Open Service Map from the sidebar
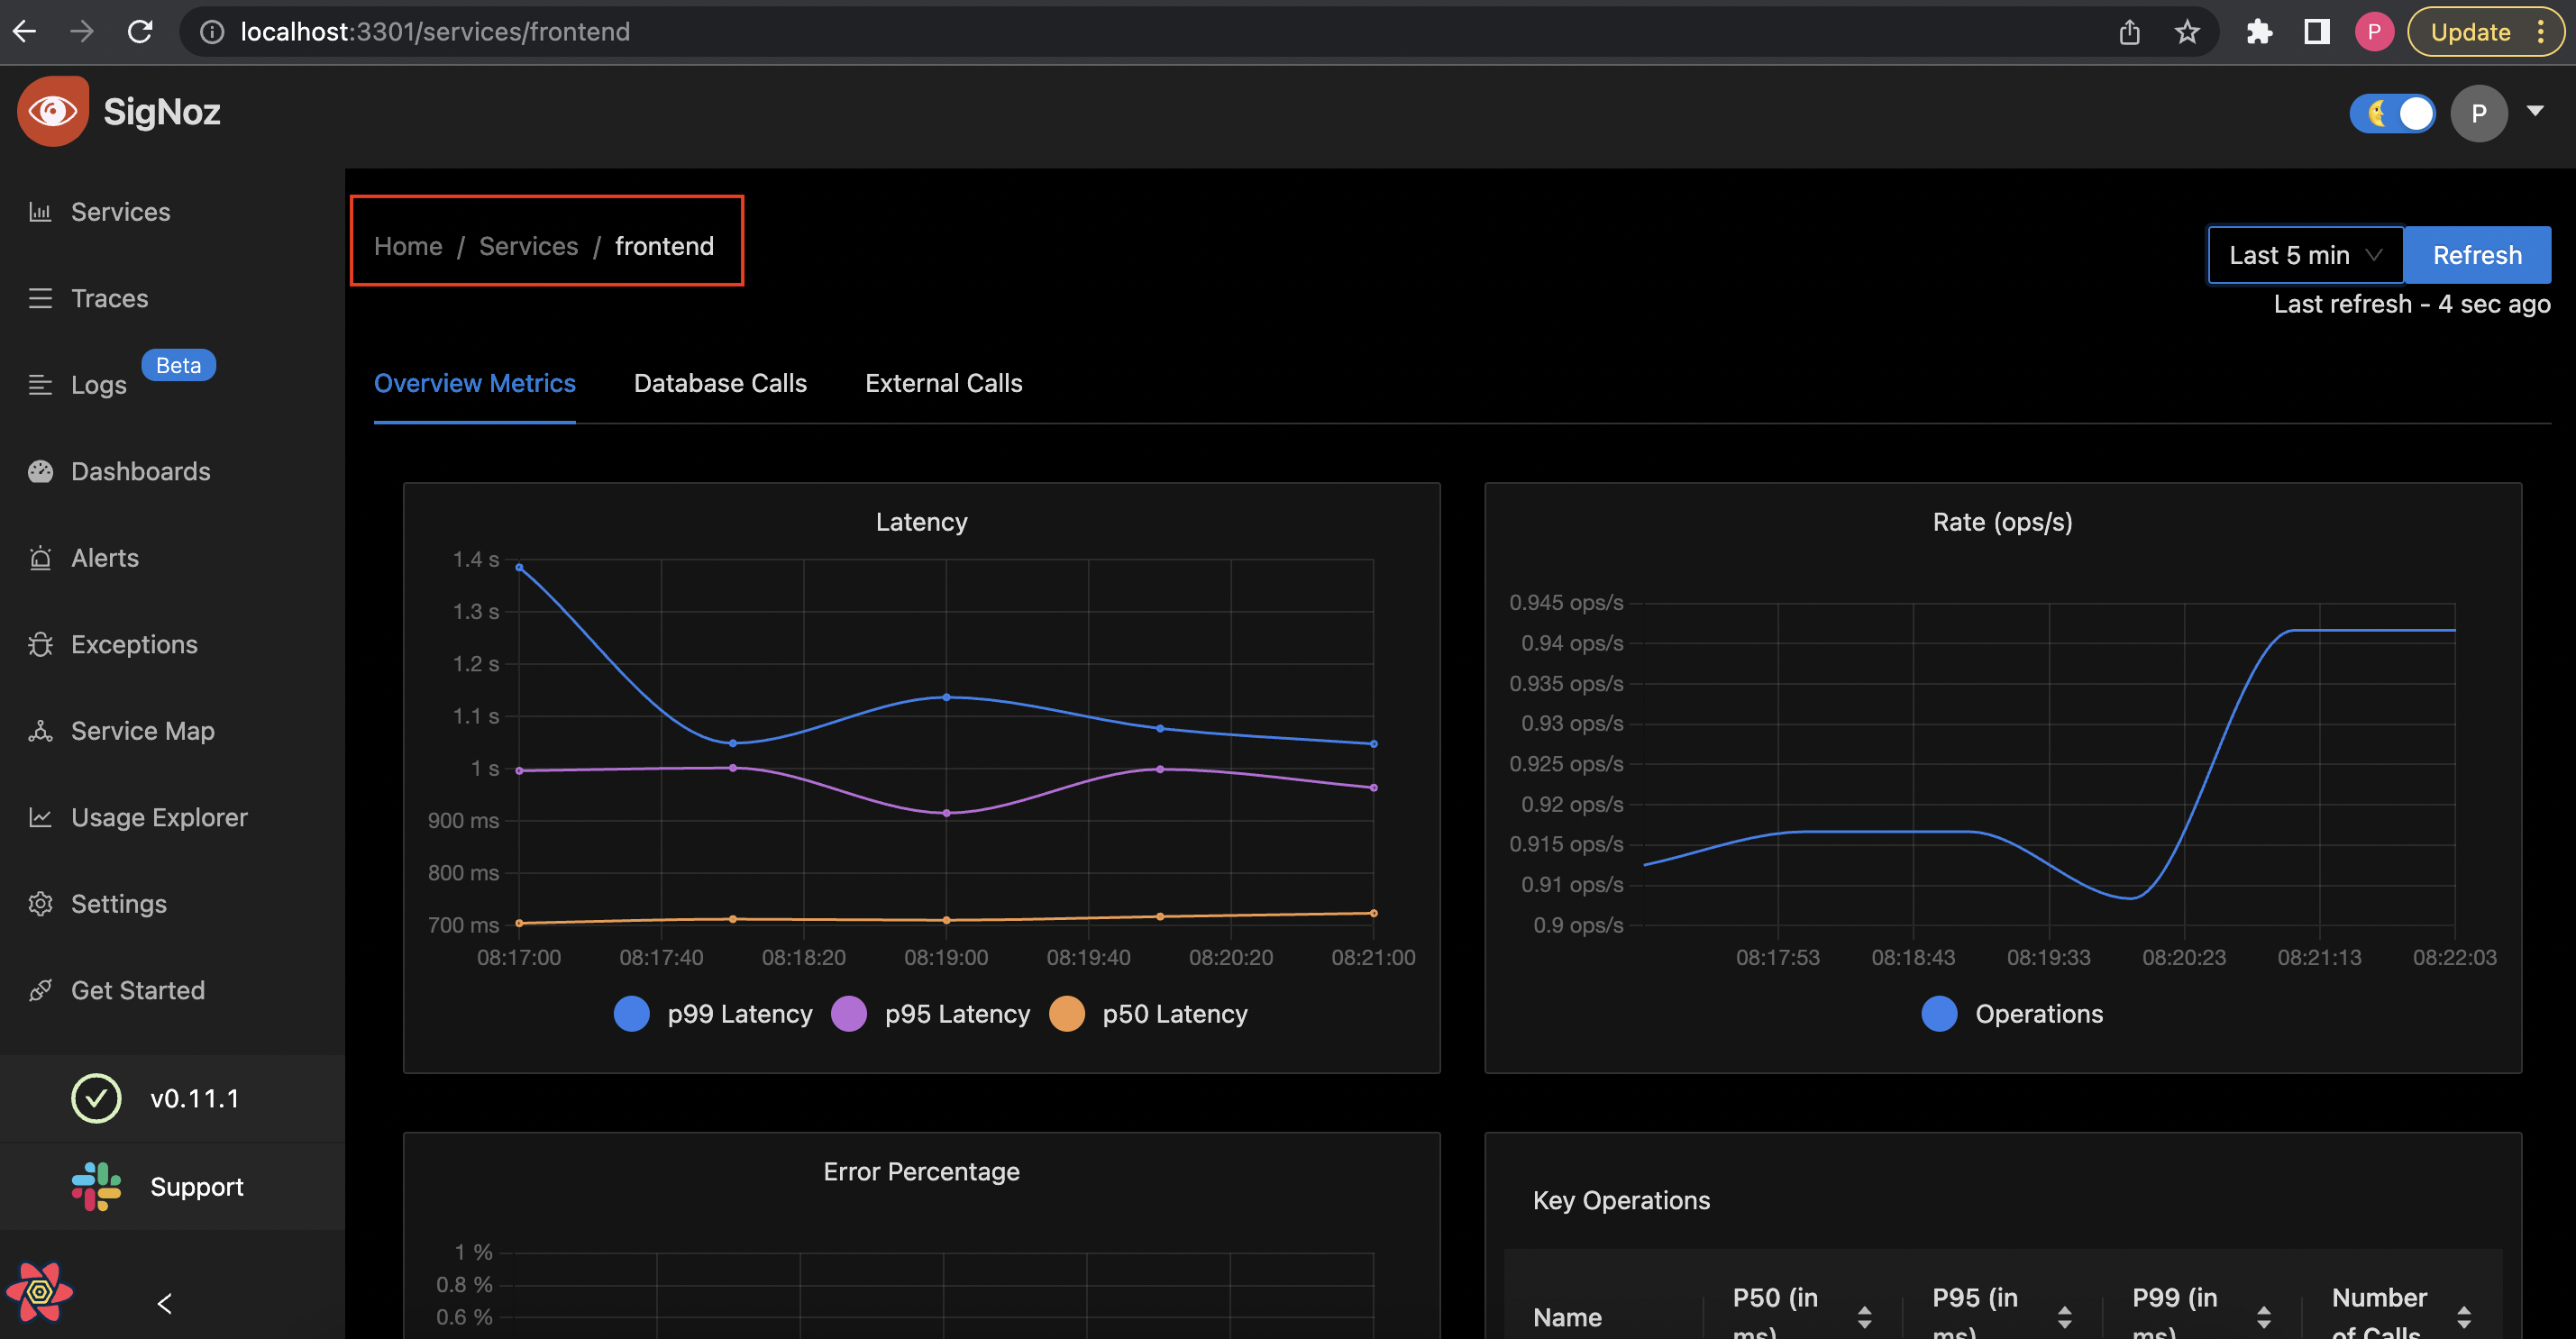Screen dimensions: 2576x1339 click(142, 731)
